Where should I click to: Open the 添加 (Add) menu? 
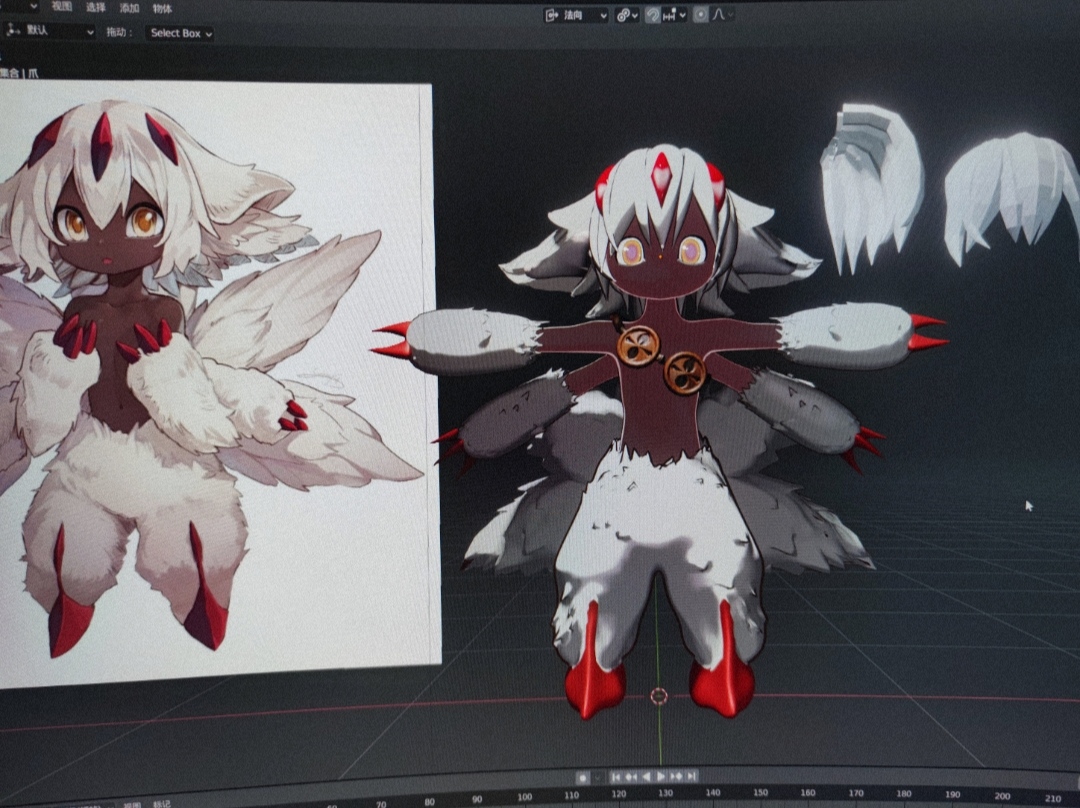pos(129,8)
